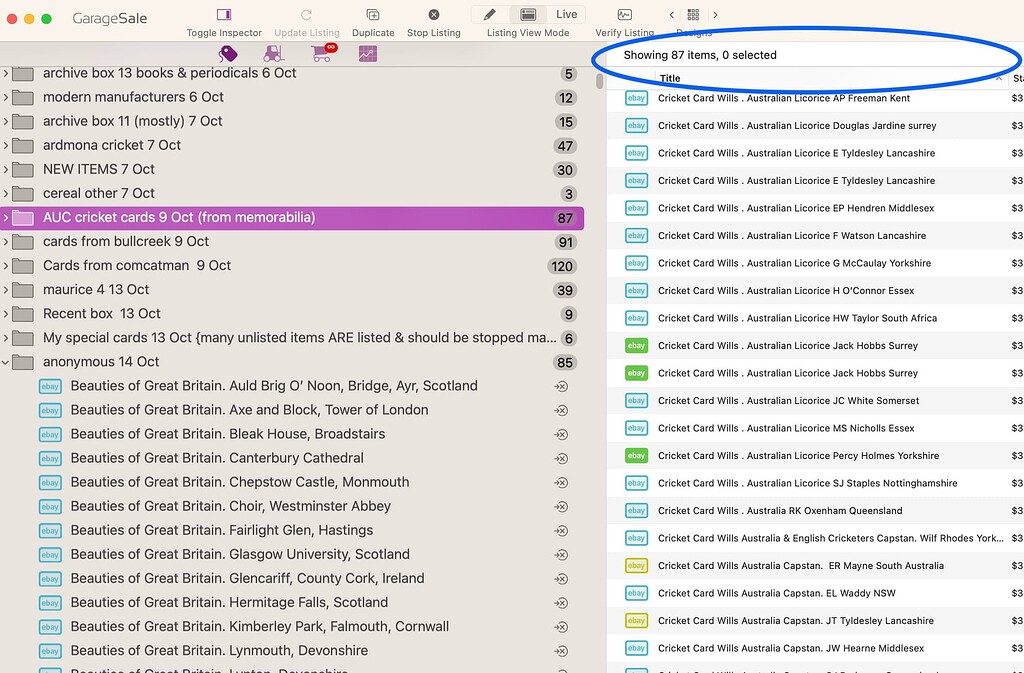Click status icon beside Chepstow Castle row
Image resolution: width=1024 pixels, height=673 pixels.
[x=561, y=483]
